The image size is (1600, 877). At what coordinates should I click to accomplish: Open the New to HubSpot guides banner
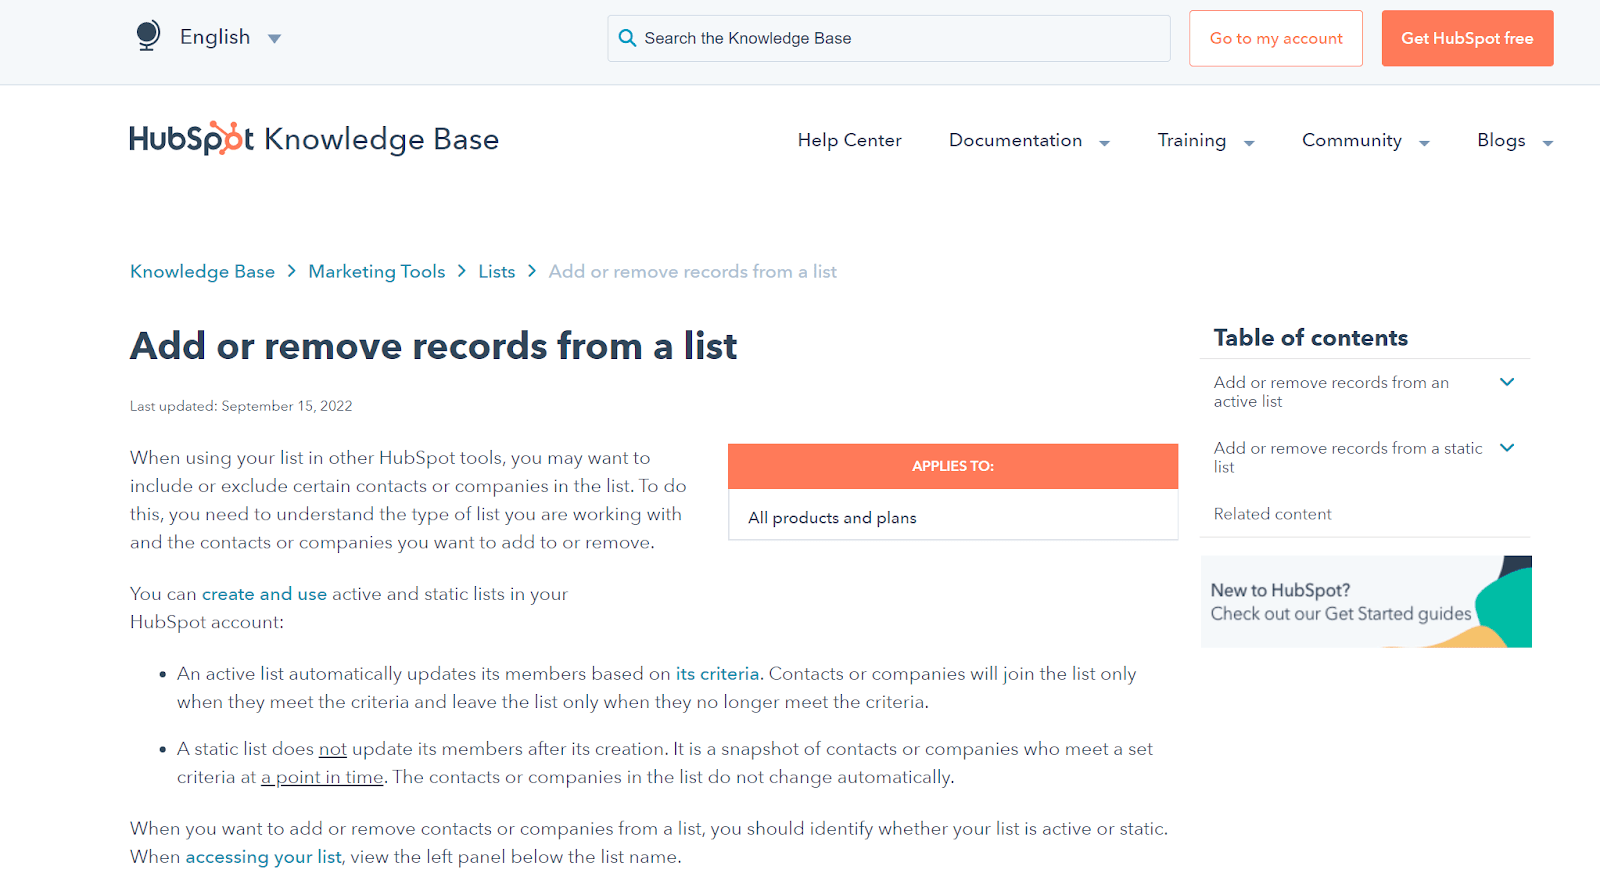click(1365, 602)
